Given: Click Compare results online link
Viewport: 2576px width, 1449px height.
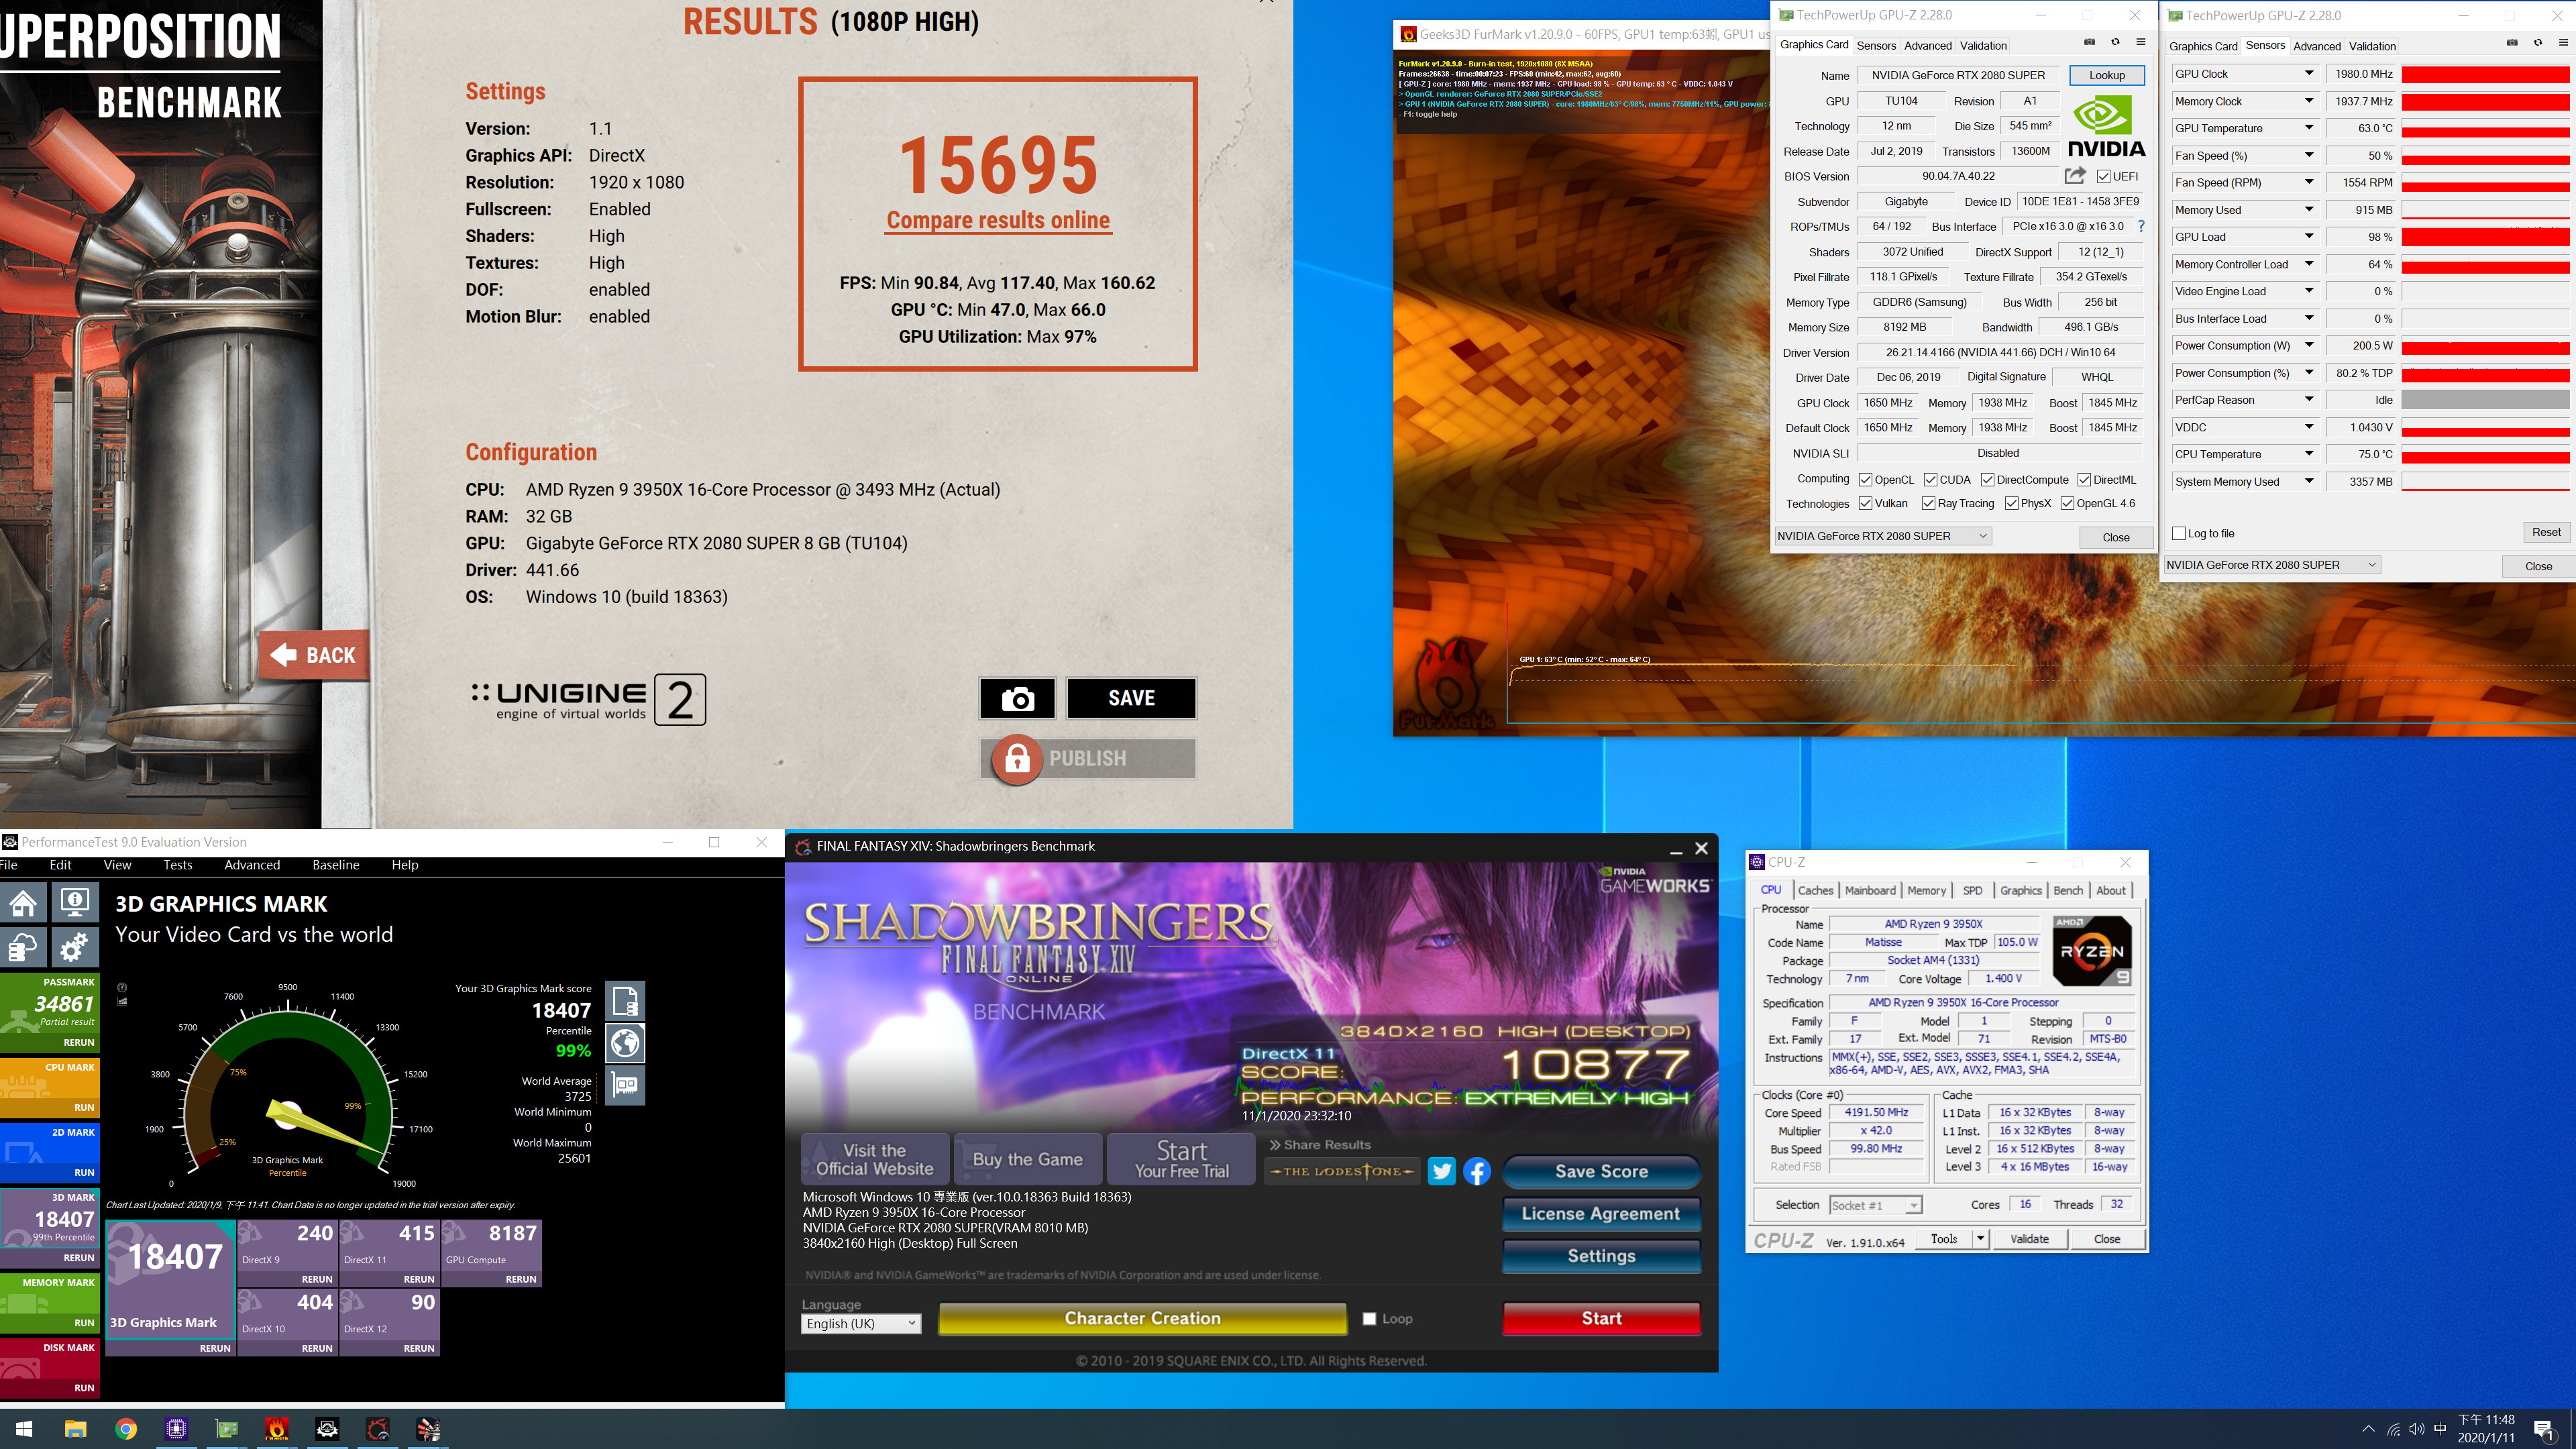Looking at the screenshot, I should click(998, 220).
